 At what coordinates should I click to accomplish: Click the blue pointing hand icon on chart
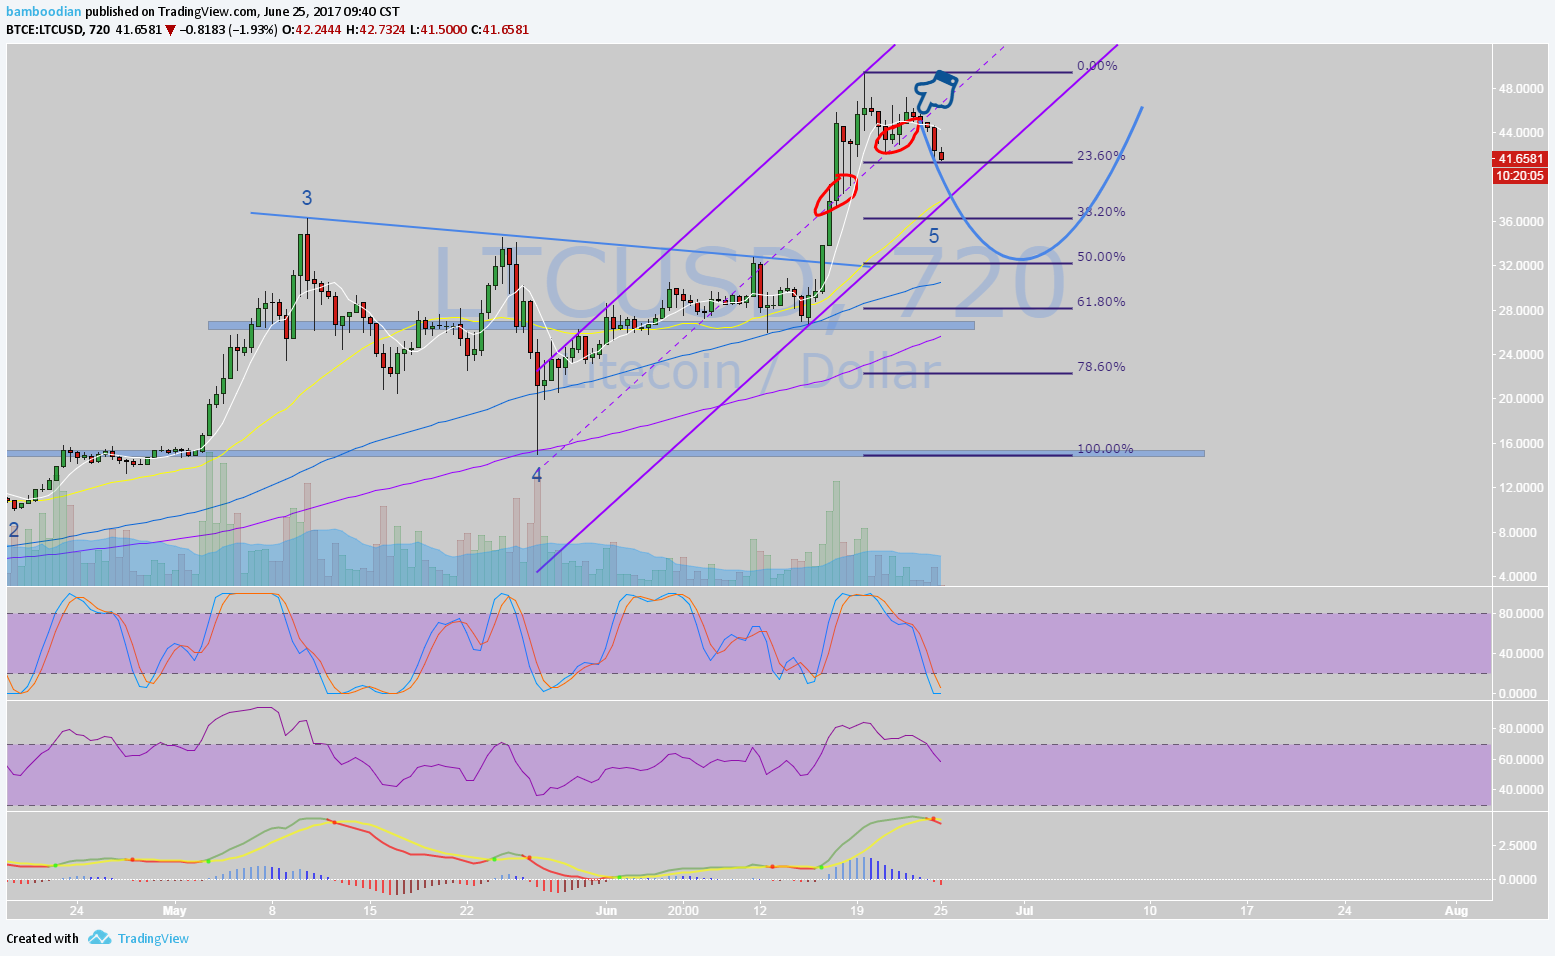pos(936,91)
